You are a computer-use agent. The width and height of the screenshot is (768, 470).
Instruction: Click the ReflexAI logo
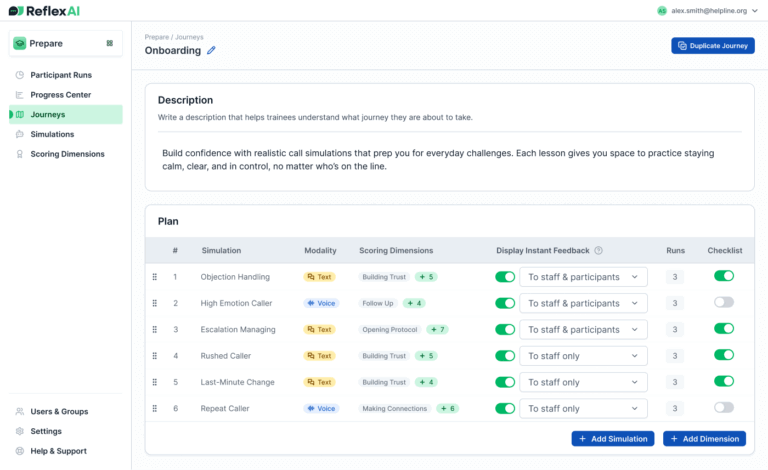click(x=44, y=11)
